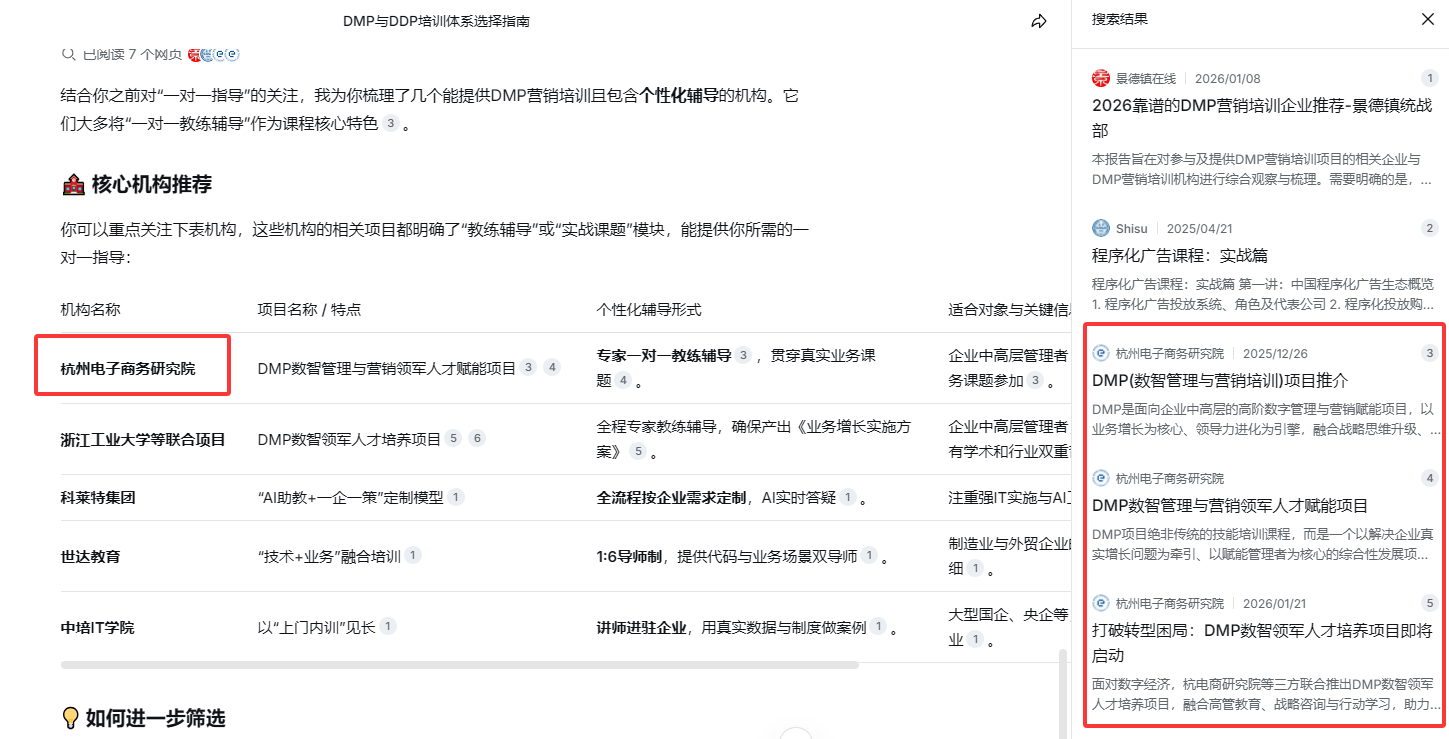Screen dimensions: 1449x739
Task: Click the snippet starting DMP项目绝非传统的技能培训课程
Action: (x=1264, y=544)
